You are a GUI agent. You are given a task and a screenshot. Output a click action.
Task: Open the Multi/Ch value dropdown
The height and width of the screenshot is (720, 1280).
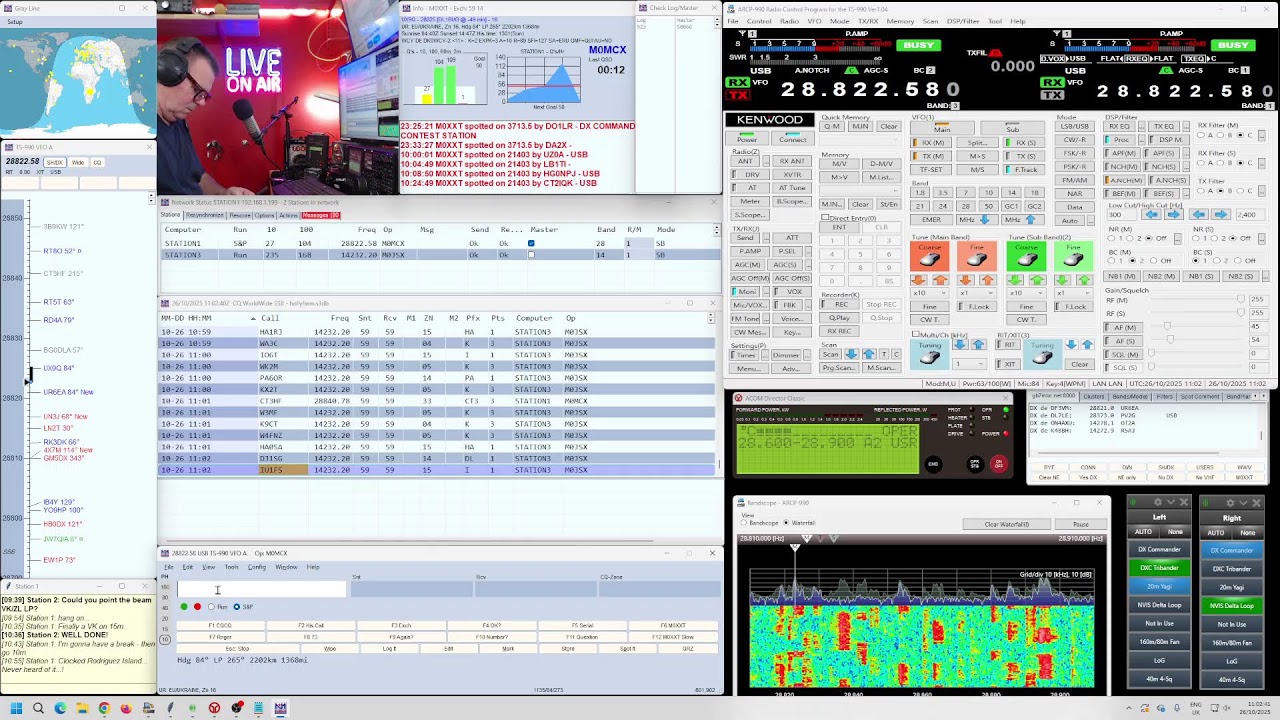click(969, 364)
